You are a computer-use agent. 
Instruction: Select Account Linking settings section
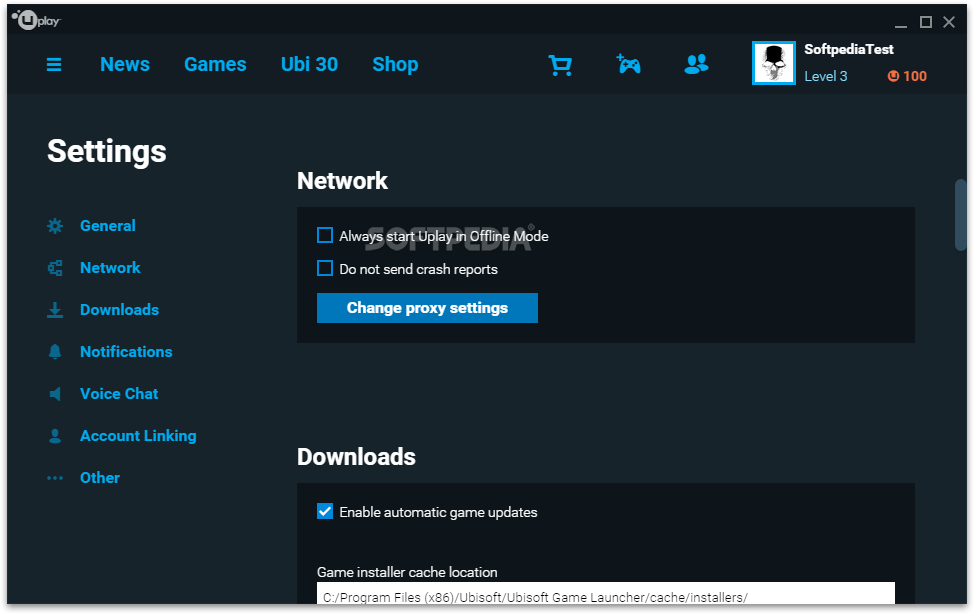click(138, 436)
